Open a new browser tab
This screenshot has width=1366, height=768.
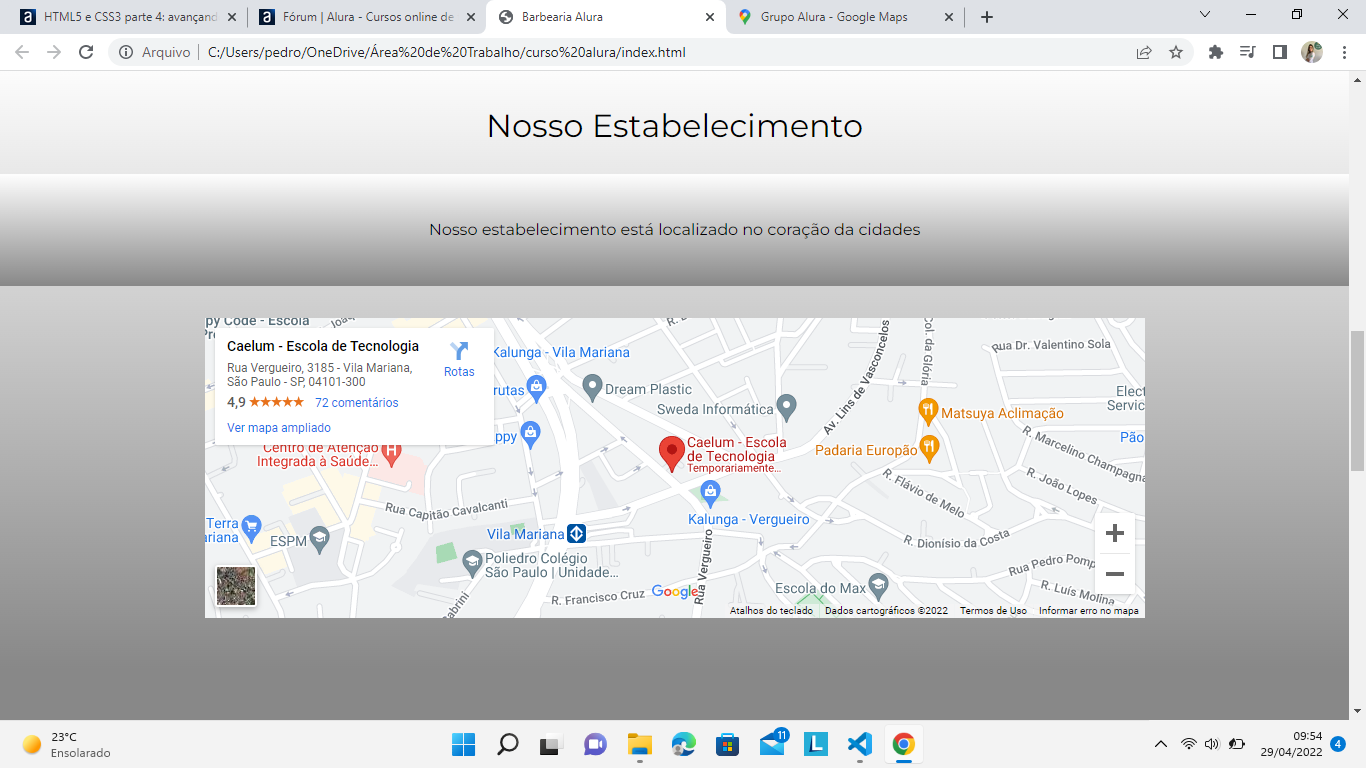(x=987, y=17)
